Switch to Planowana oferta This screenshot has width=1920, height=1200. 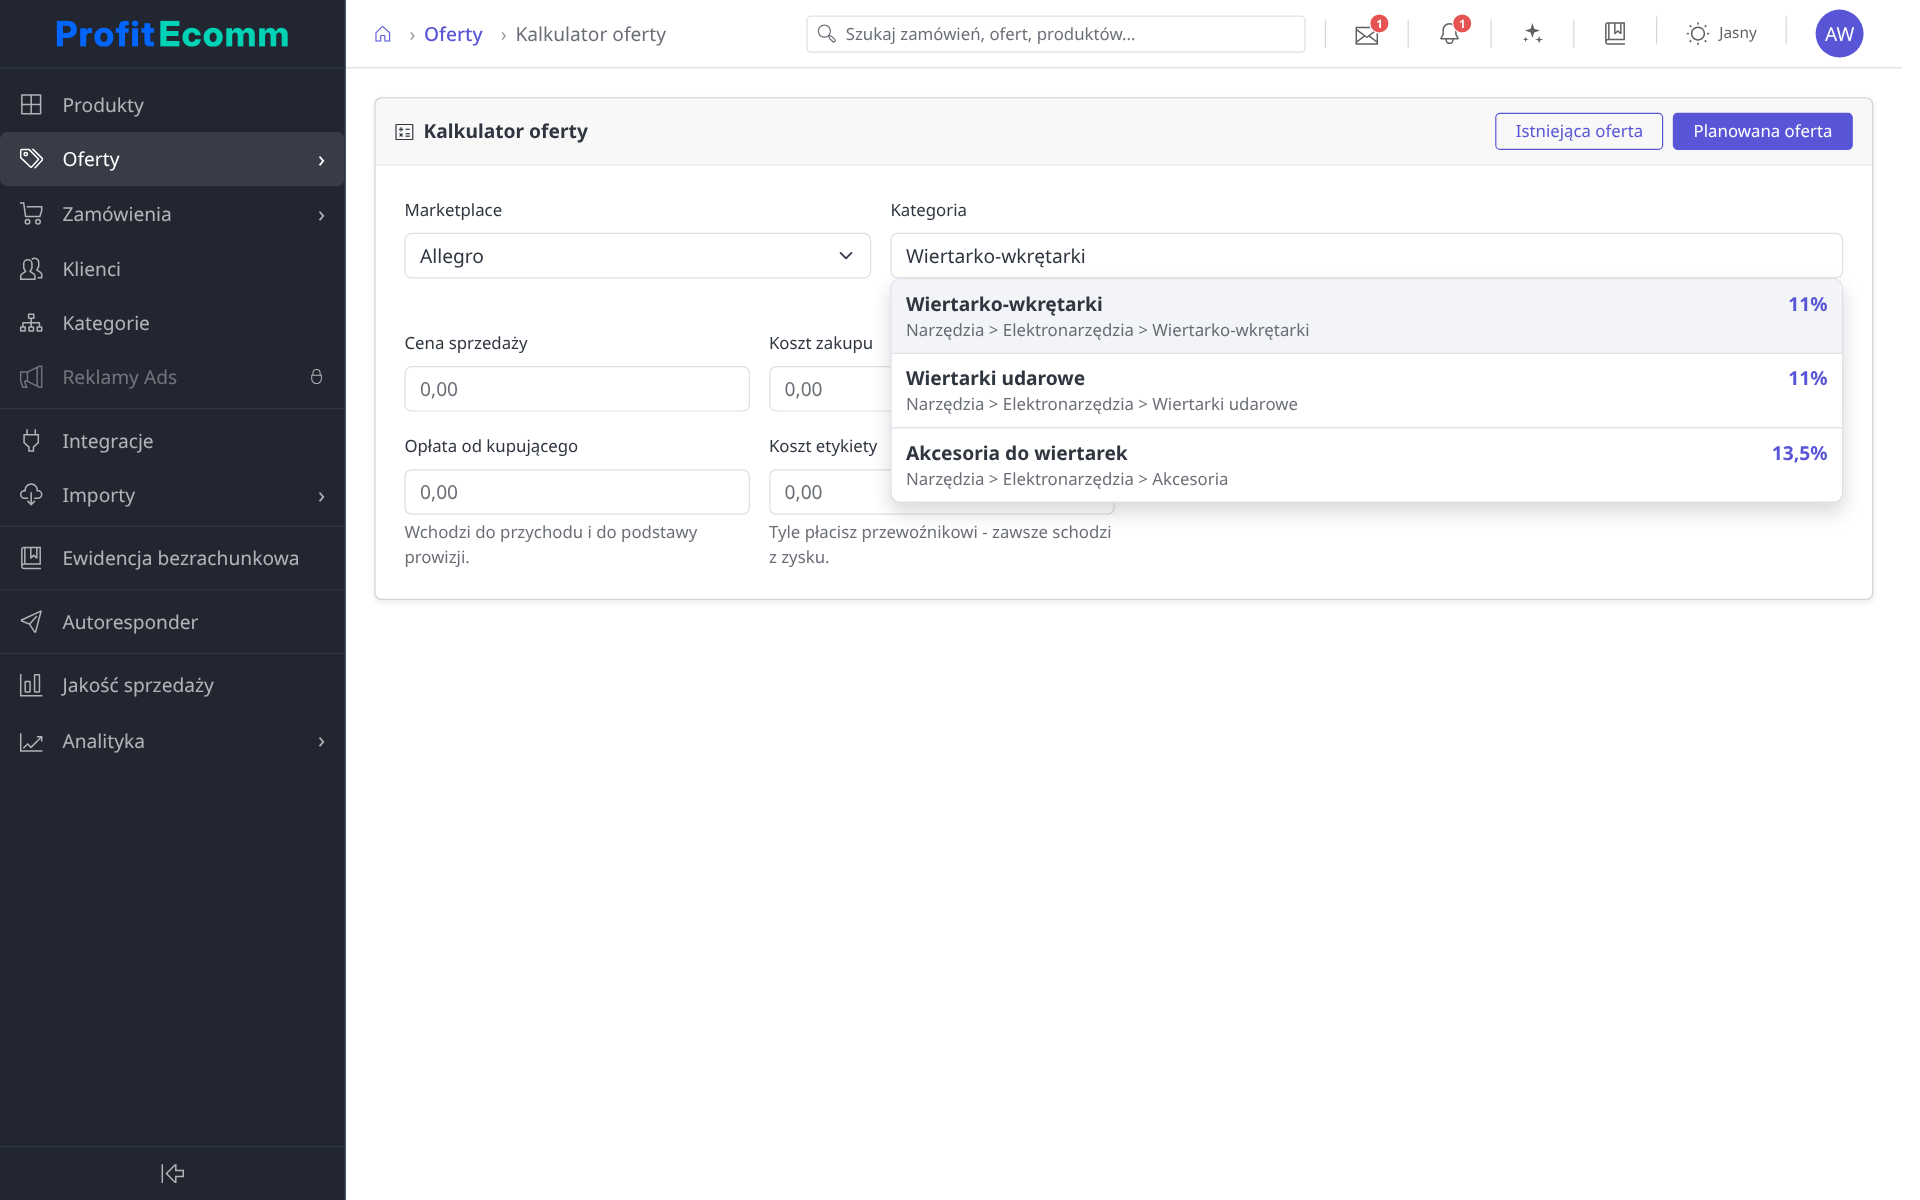(x=1762, y=131)
